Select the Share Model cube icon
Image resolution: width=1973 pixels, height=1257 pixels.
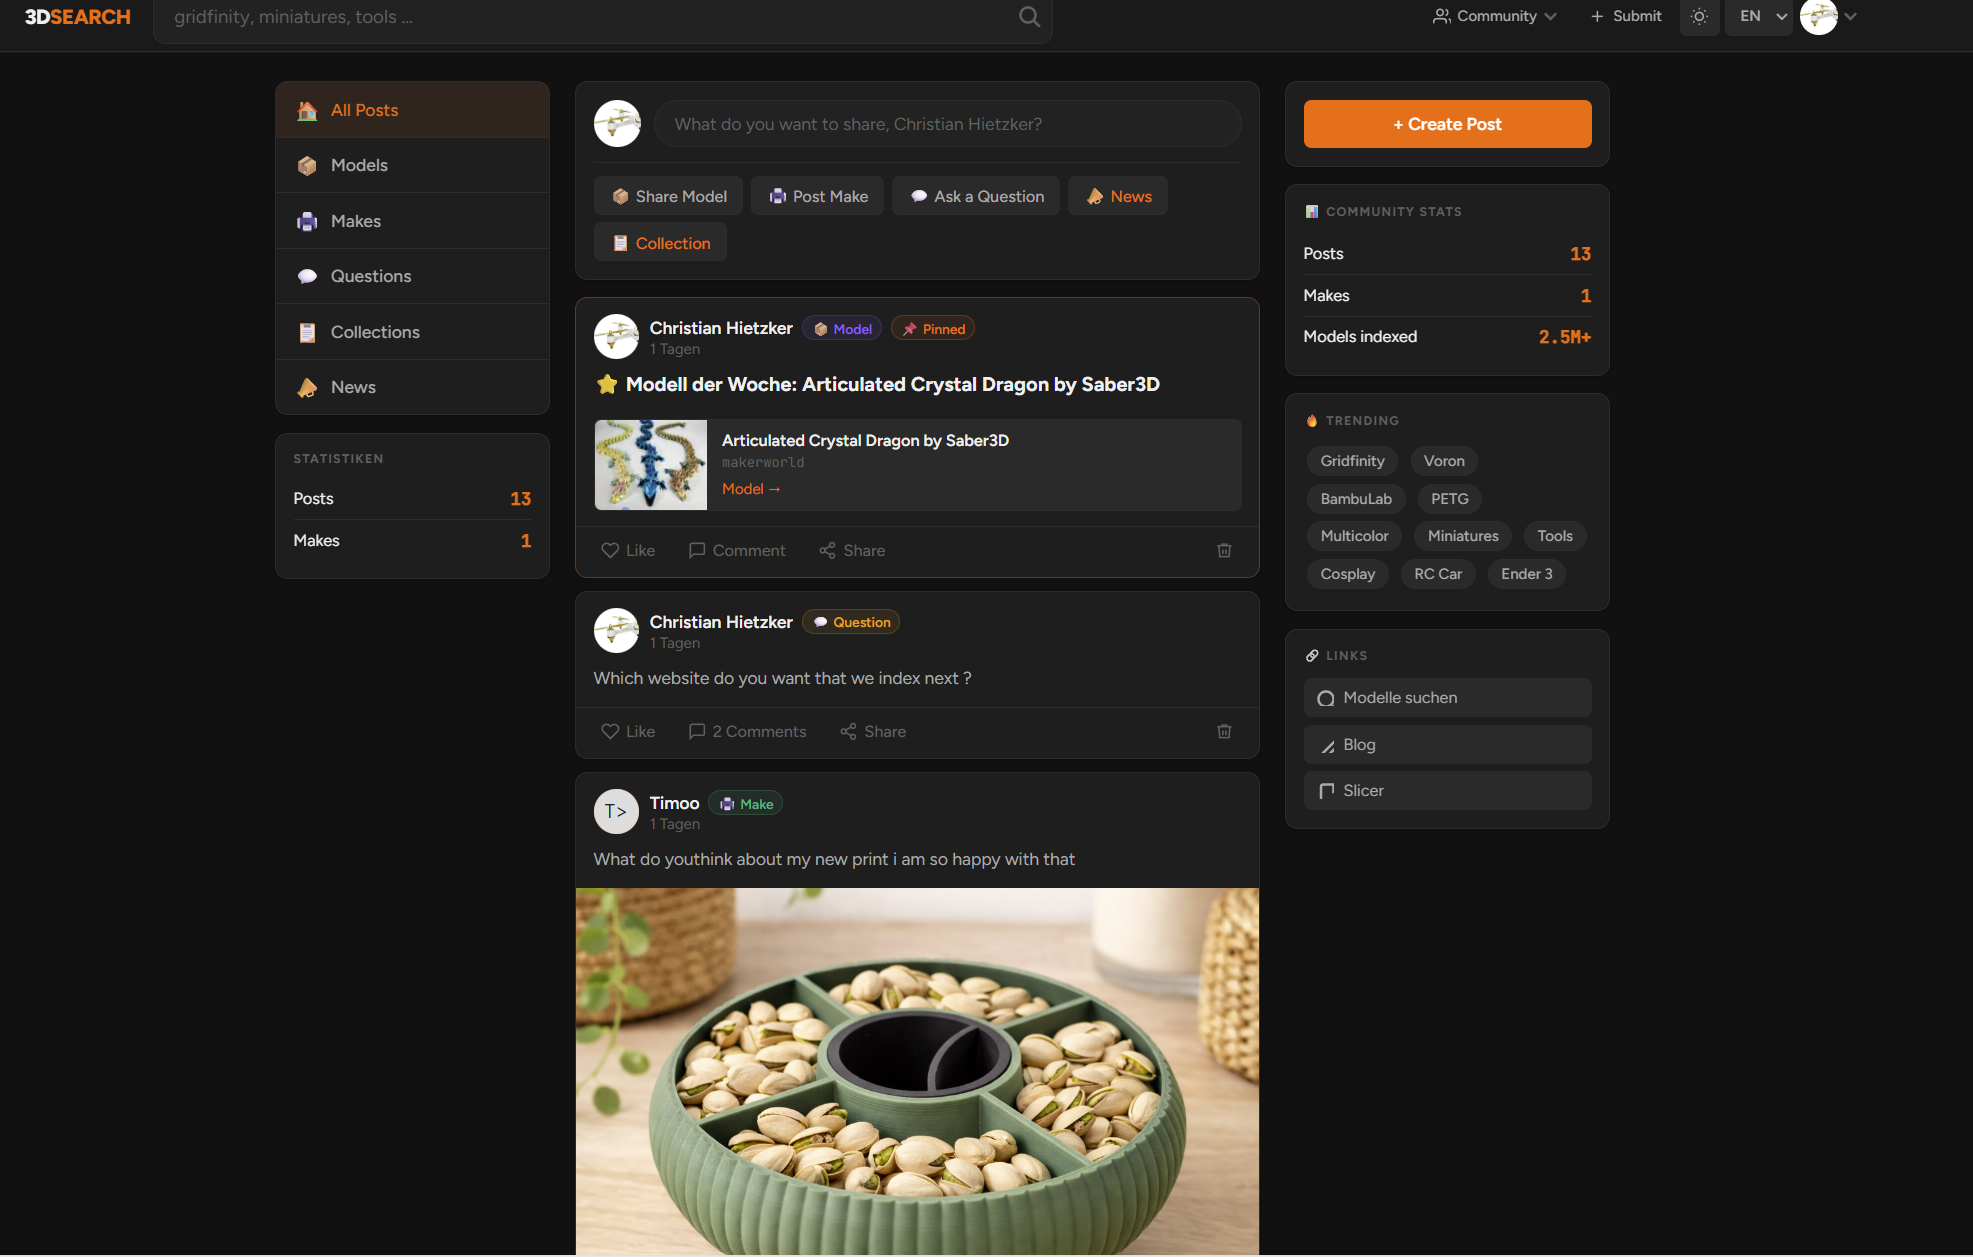(621, 196)
